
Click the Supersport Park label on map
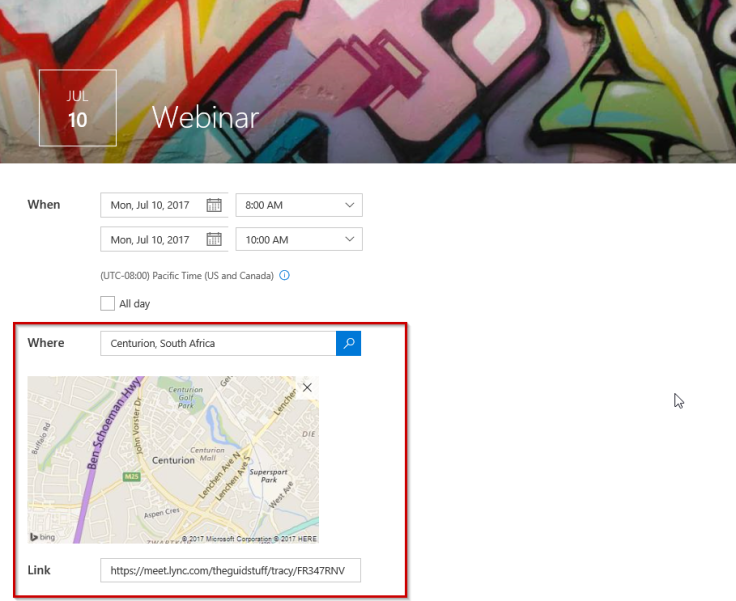coord(268,476)
